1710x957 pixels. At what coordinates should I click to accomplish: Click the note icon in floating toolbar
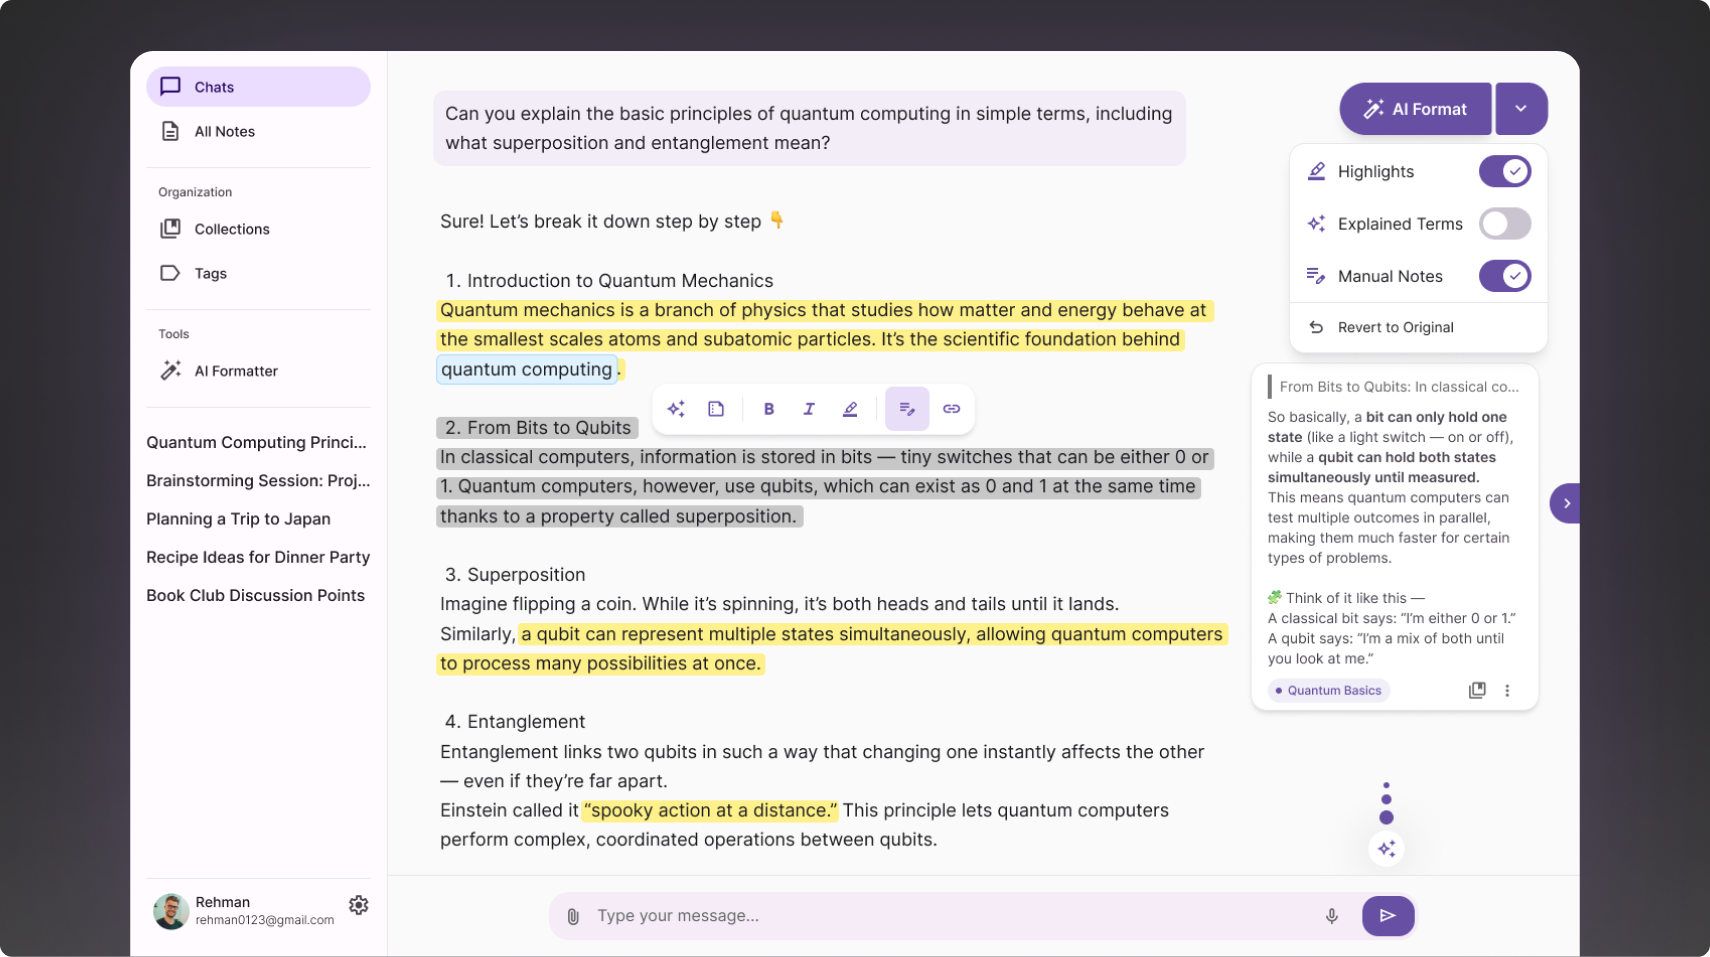(x=716, y=409)
